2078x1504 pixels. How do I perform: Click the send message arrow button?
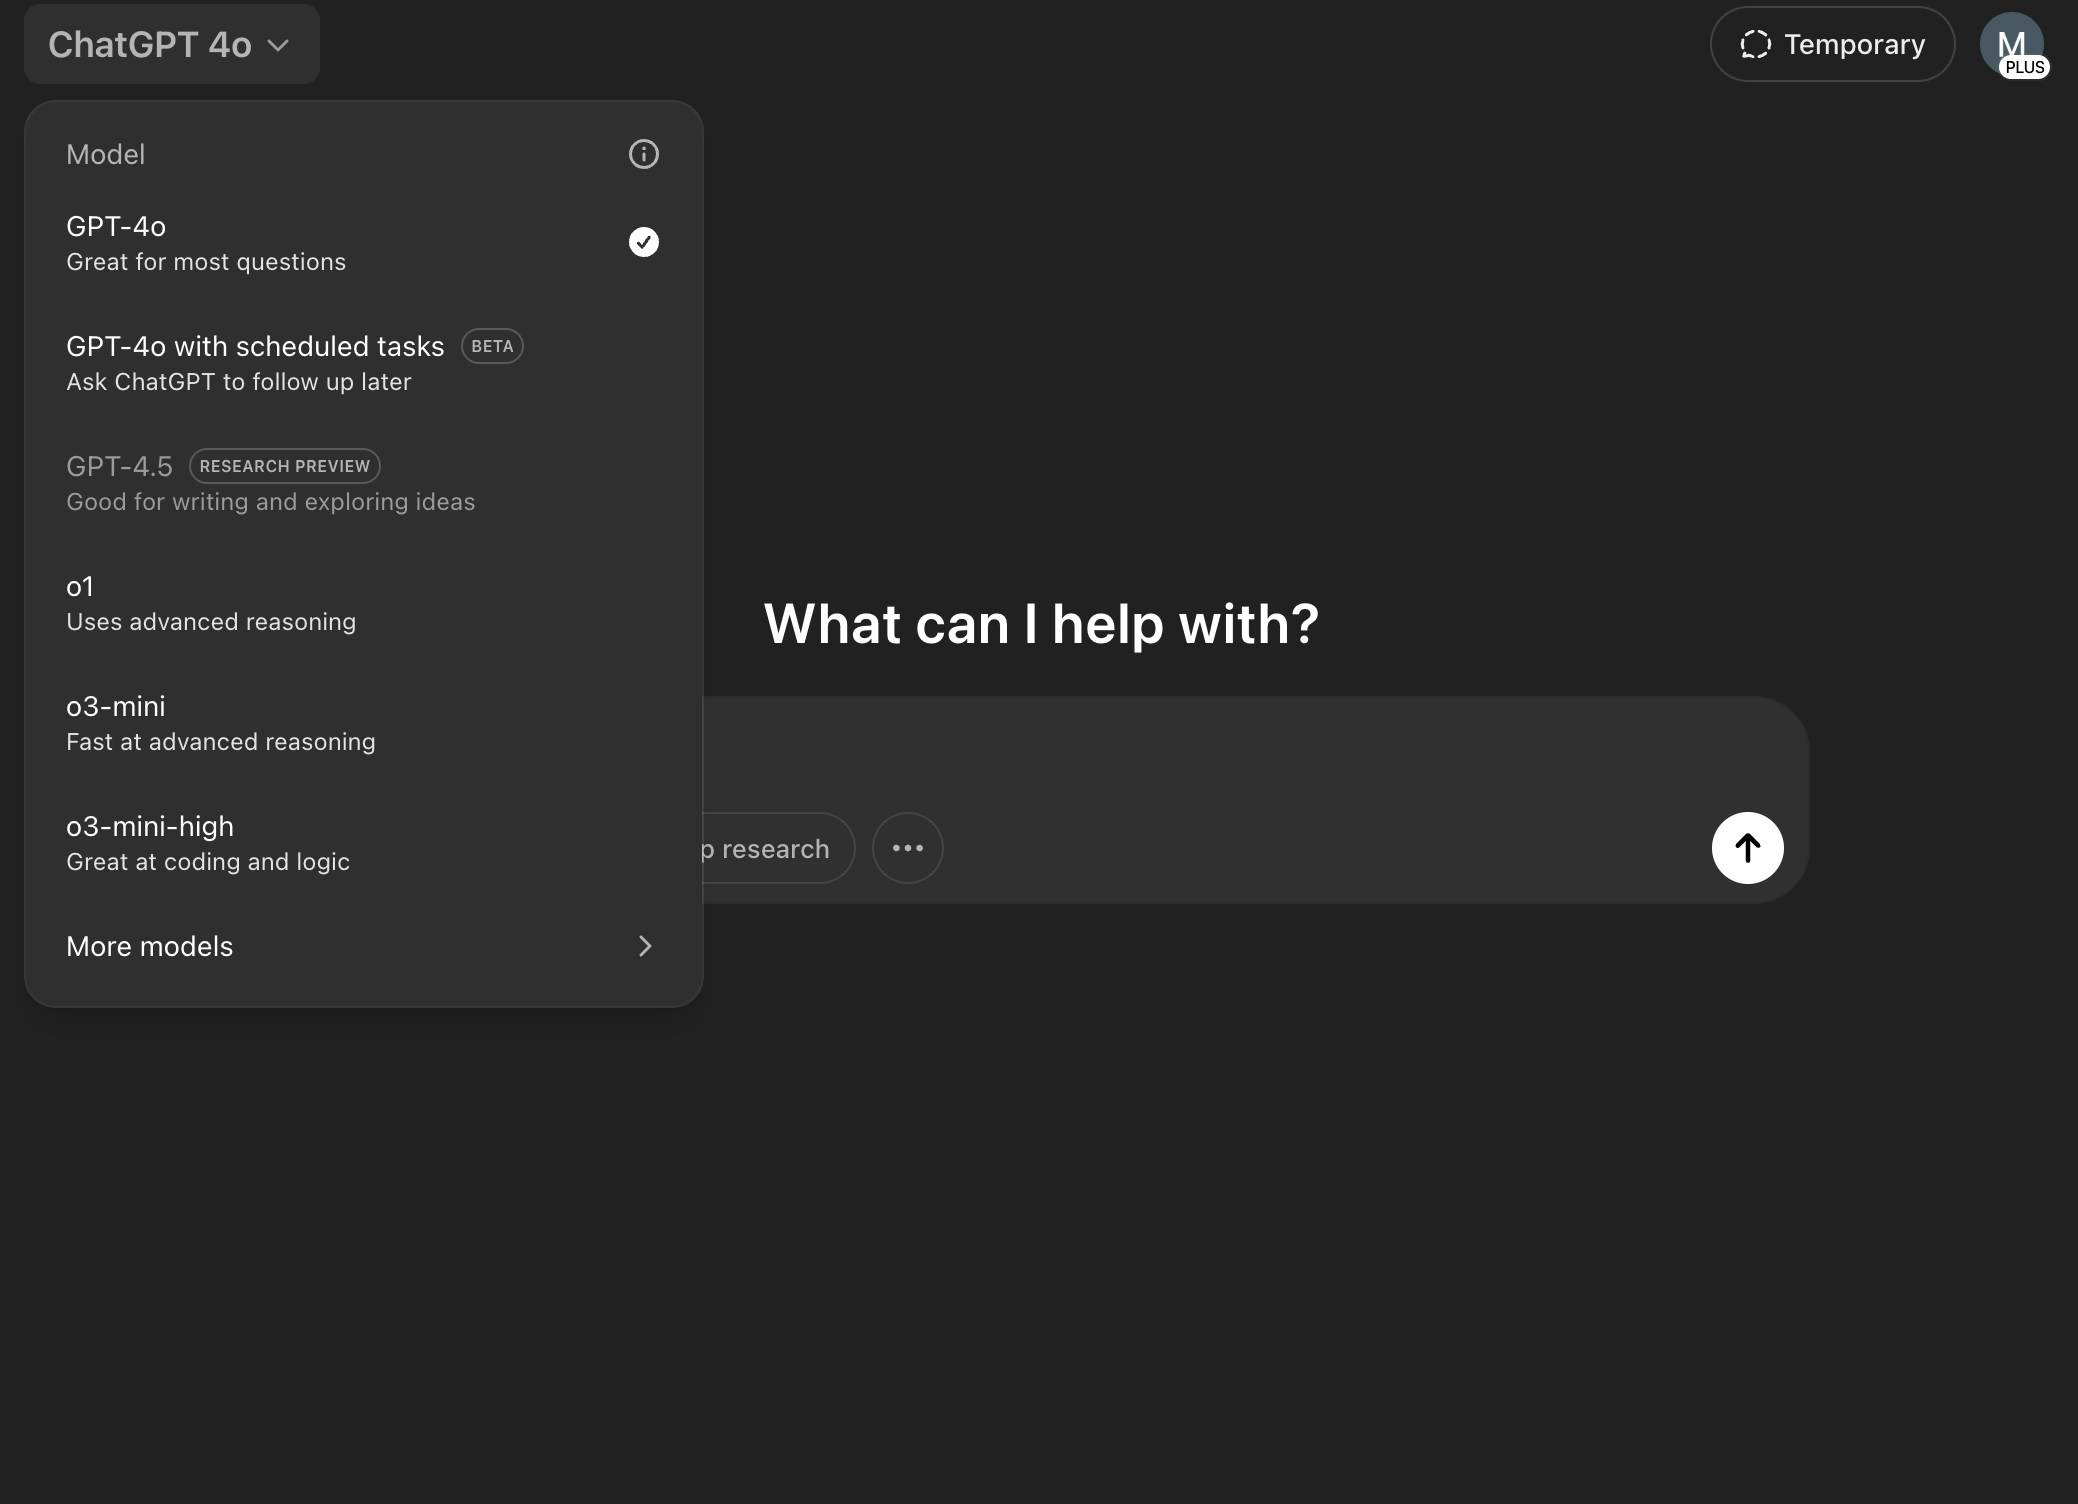(x=1747, y=847)
